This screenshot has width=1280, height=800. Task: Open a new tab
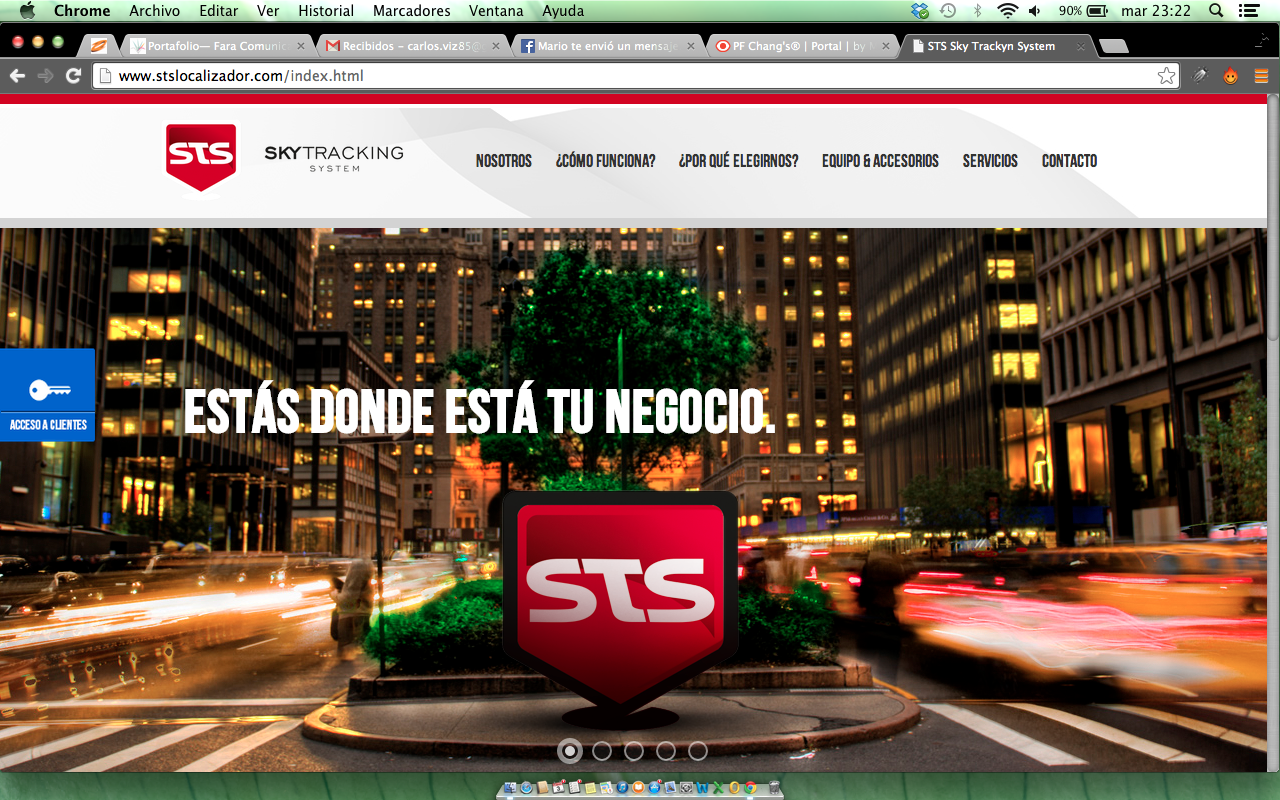click(x=1113, y=46)
